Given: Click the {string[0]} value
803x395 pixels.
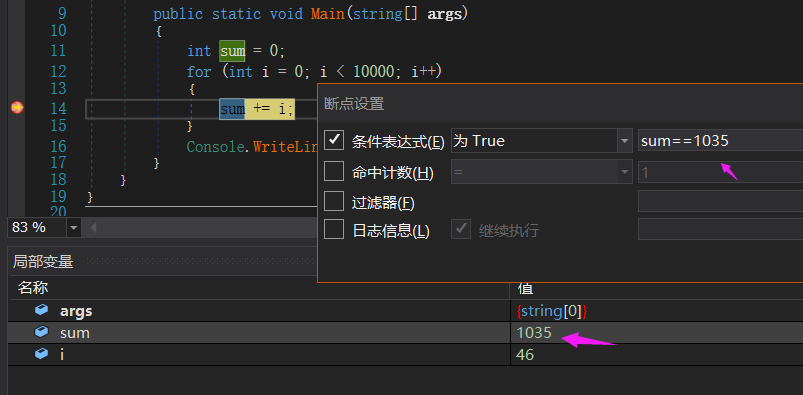Looking at the screenshot, I should [552, 311].
